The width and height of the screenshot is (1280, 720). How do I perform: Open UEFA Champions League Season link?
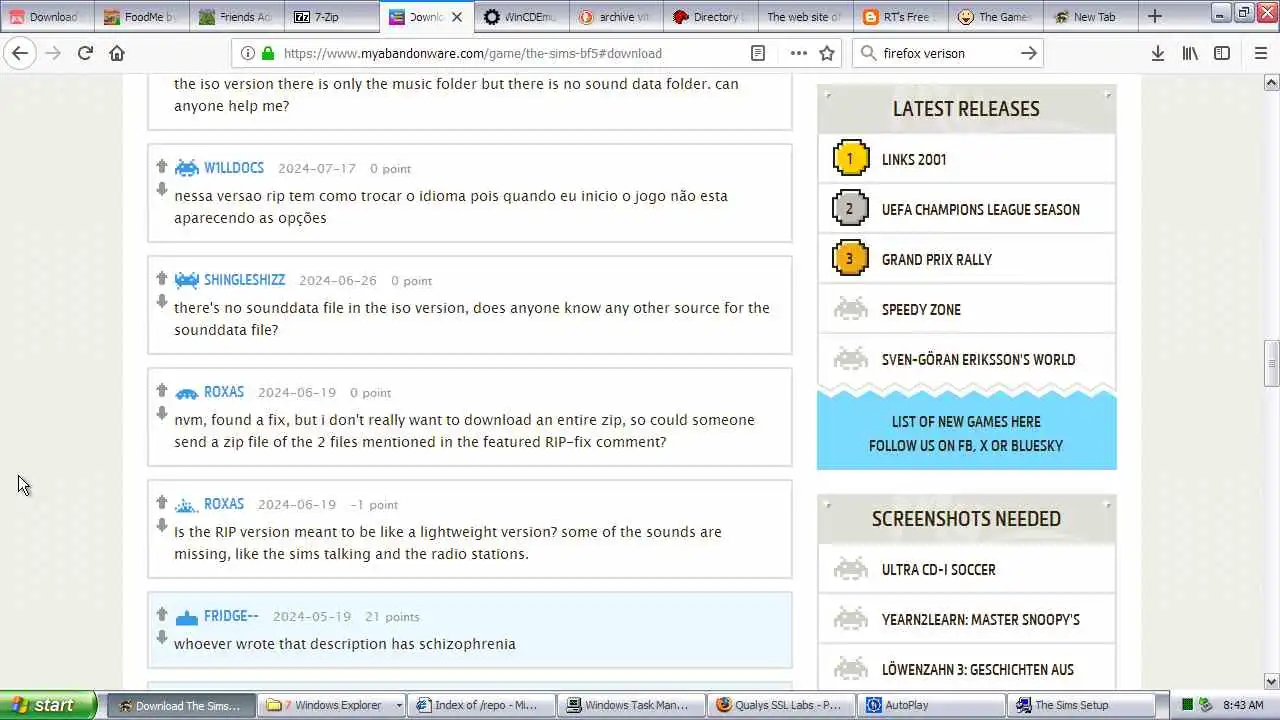[981, 209]
